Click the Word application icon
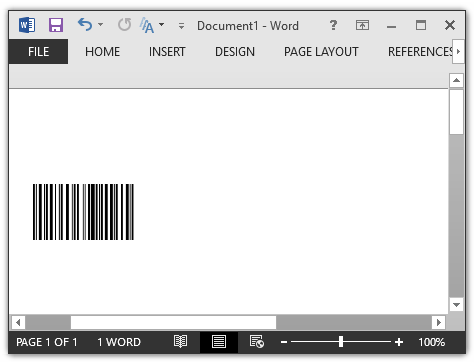This screenshot has width=476, height=364. (27, 25)
